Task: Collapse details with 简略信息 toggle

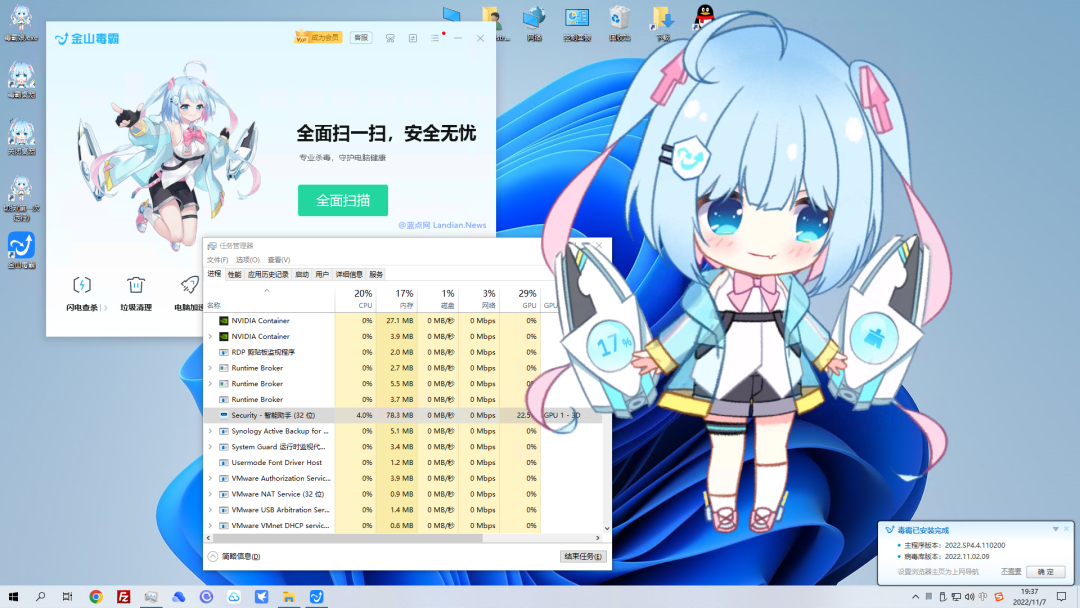Action: click(x=234, y=556)
